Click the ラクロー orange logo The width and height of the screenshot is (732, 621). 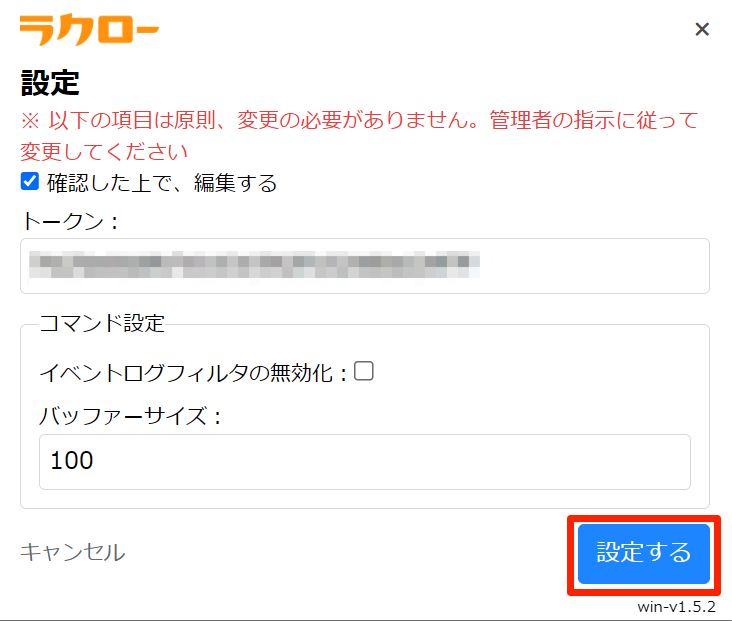pyautogui.click(x=89, y=30)
